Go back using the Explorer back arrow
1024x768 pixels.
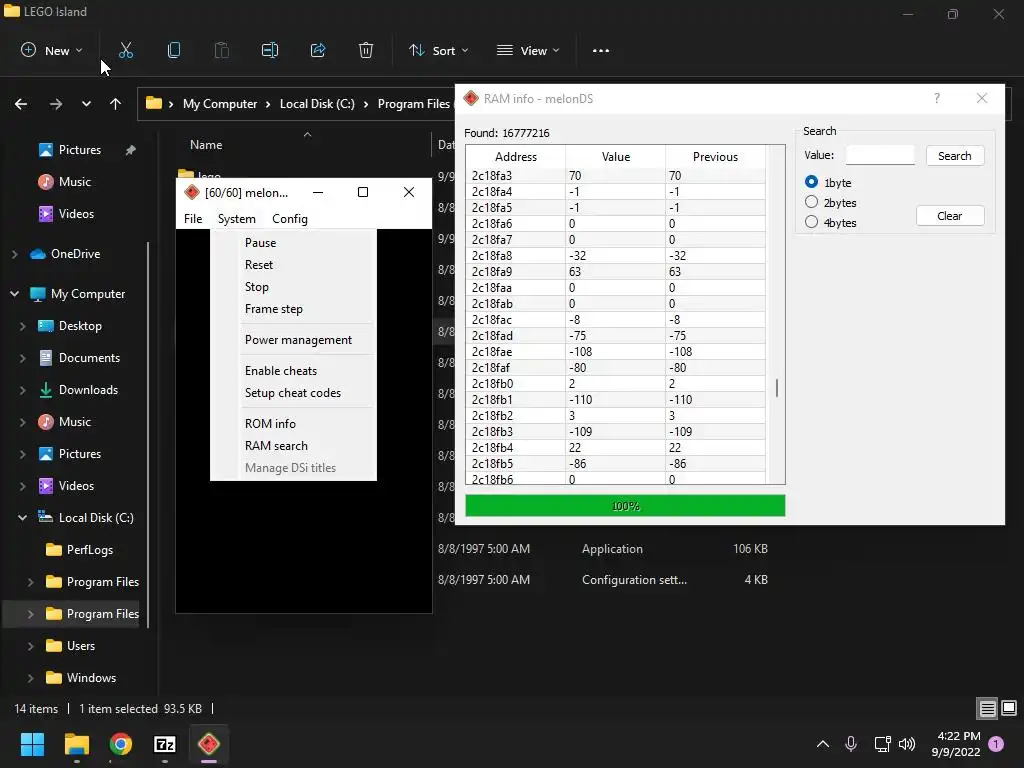click(21, 104)
